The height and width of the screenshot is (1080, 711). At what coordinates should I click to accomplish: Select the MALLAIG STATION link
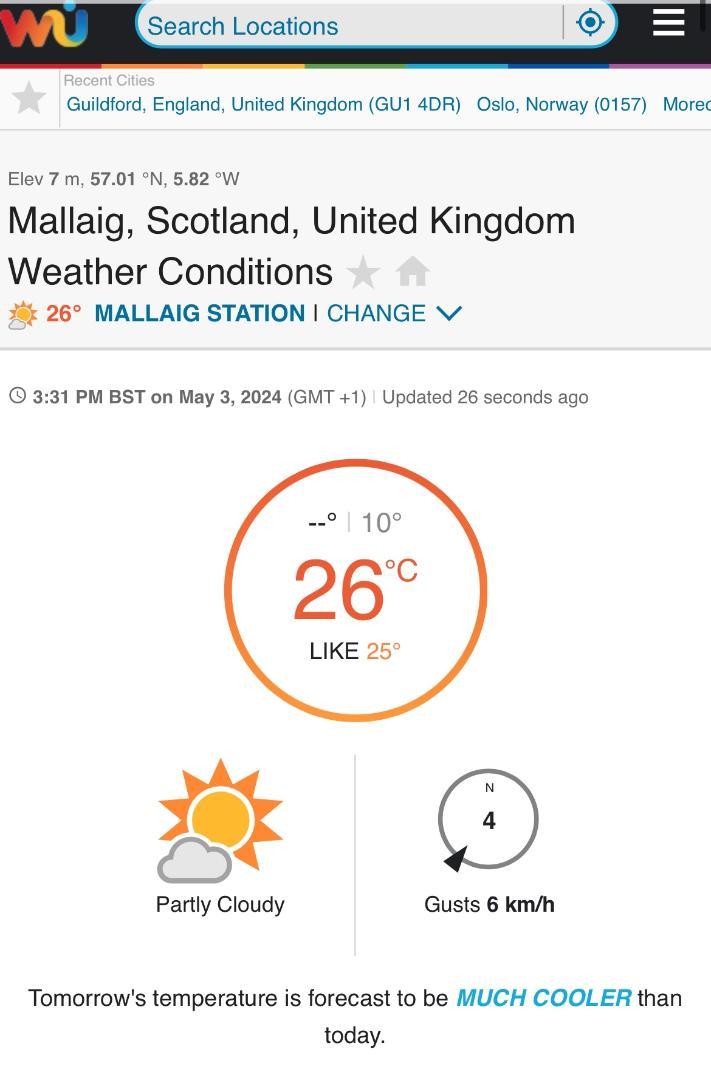click(x=200, y=313)
